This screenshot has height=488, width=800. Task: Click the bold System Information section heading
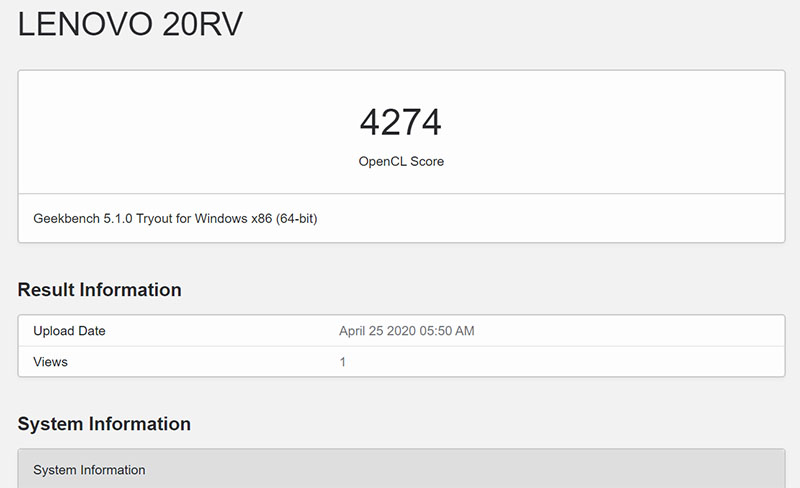tap(104, 424)
